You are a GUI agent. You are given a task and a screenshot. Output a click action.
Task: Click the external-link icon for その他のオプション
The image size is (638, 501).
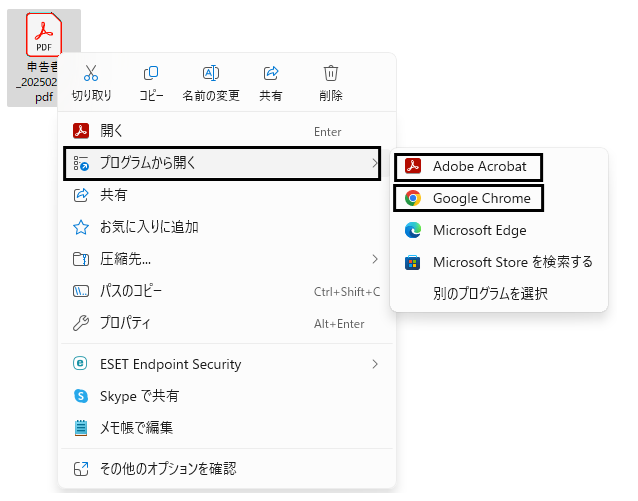(81, 469)
